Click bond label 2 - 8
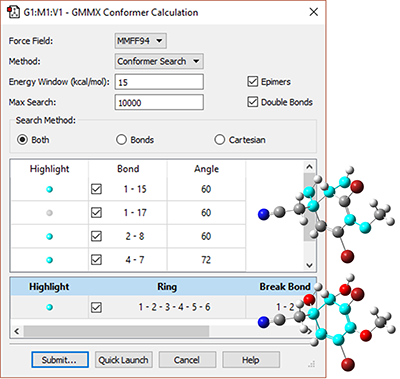 click(135, 236)
